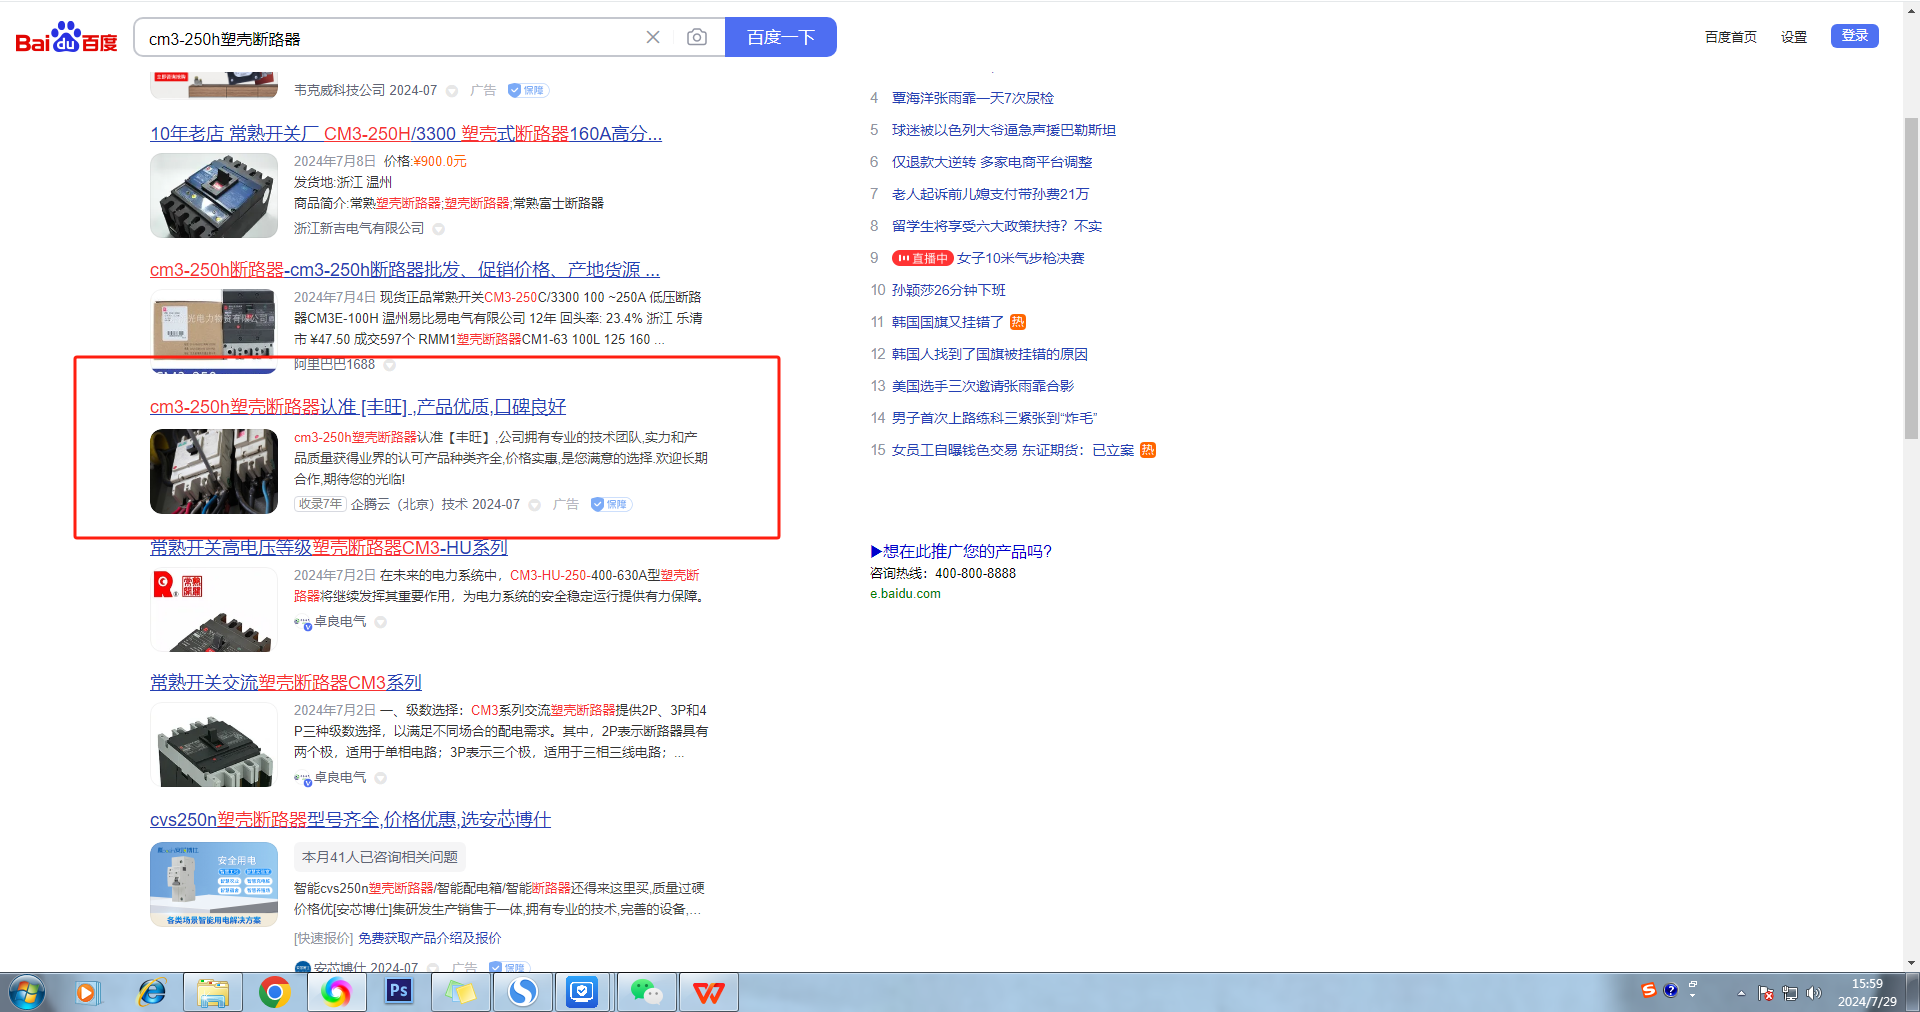Screen dimensions: 1920x1012
Task: Open the 安芯博仕 ad thumbnail
Action: (214, 884)
